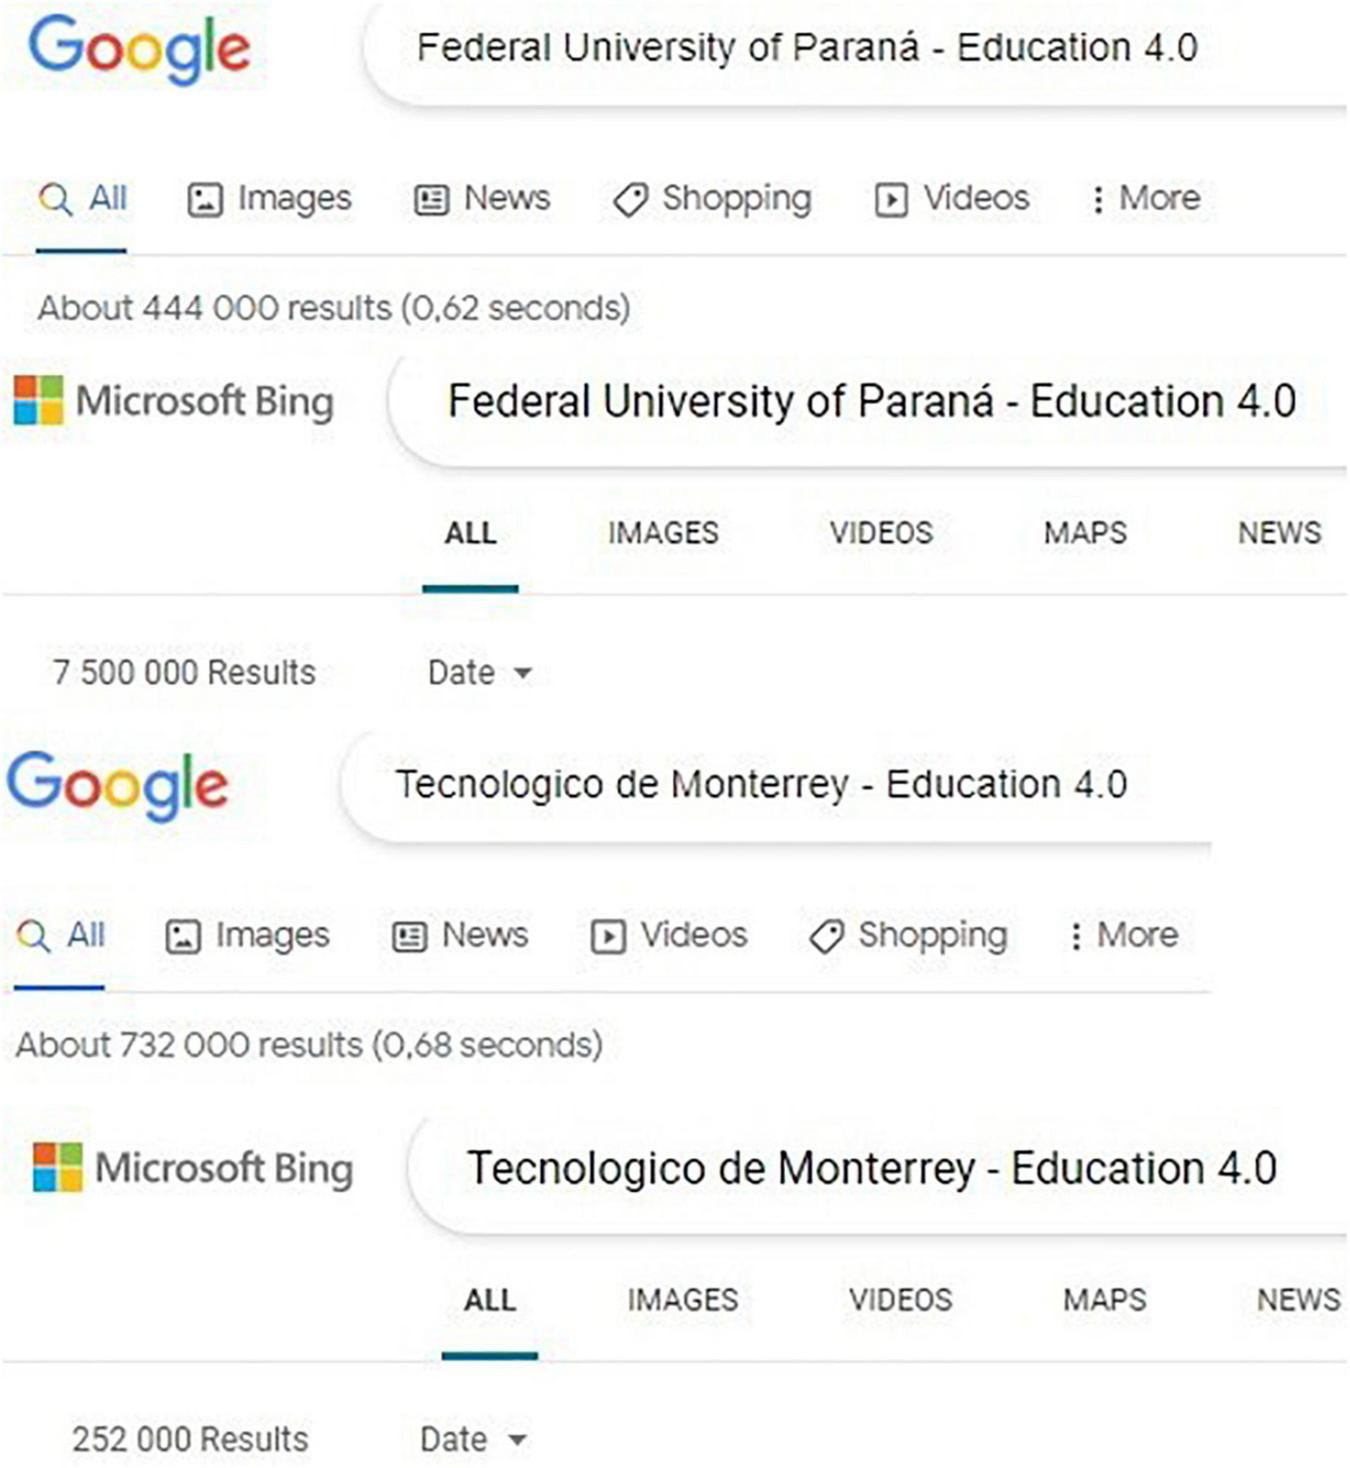1350x1468 pixels.
Task: Expand the Date filter under 7 500 000 Results
Action: [x=479, y=673]
